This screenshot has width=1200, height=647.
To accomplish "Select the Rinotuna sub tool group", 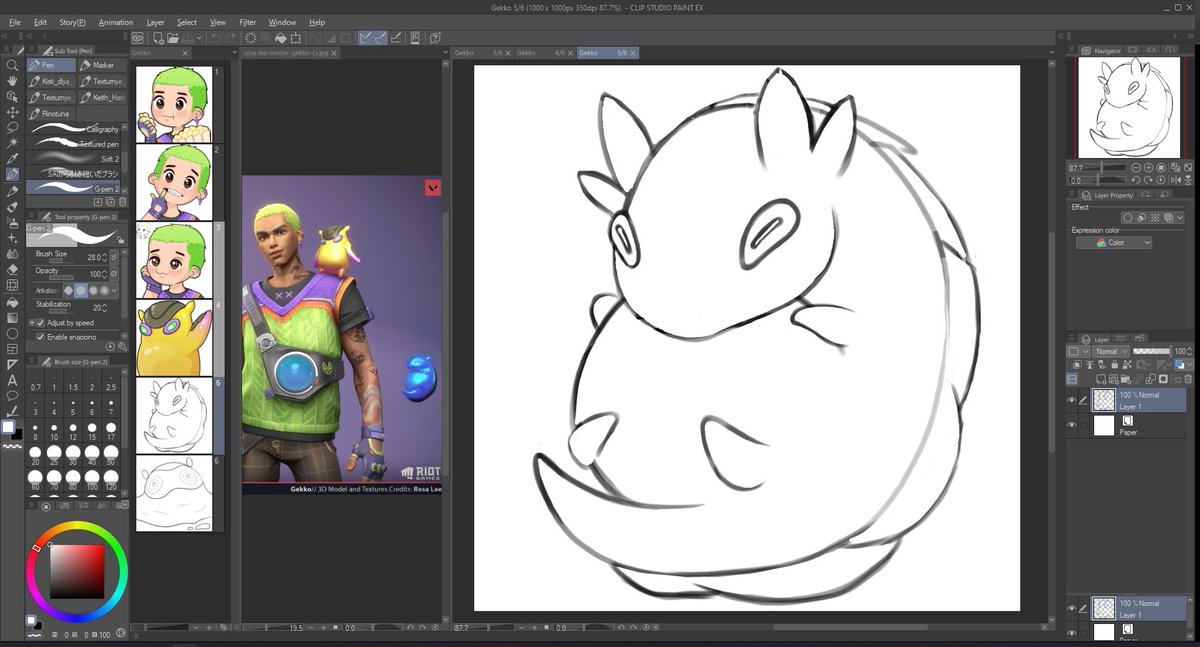I will click(51, 114).
